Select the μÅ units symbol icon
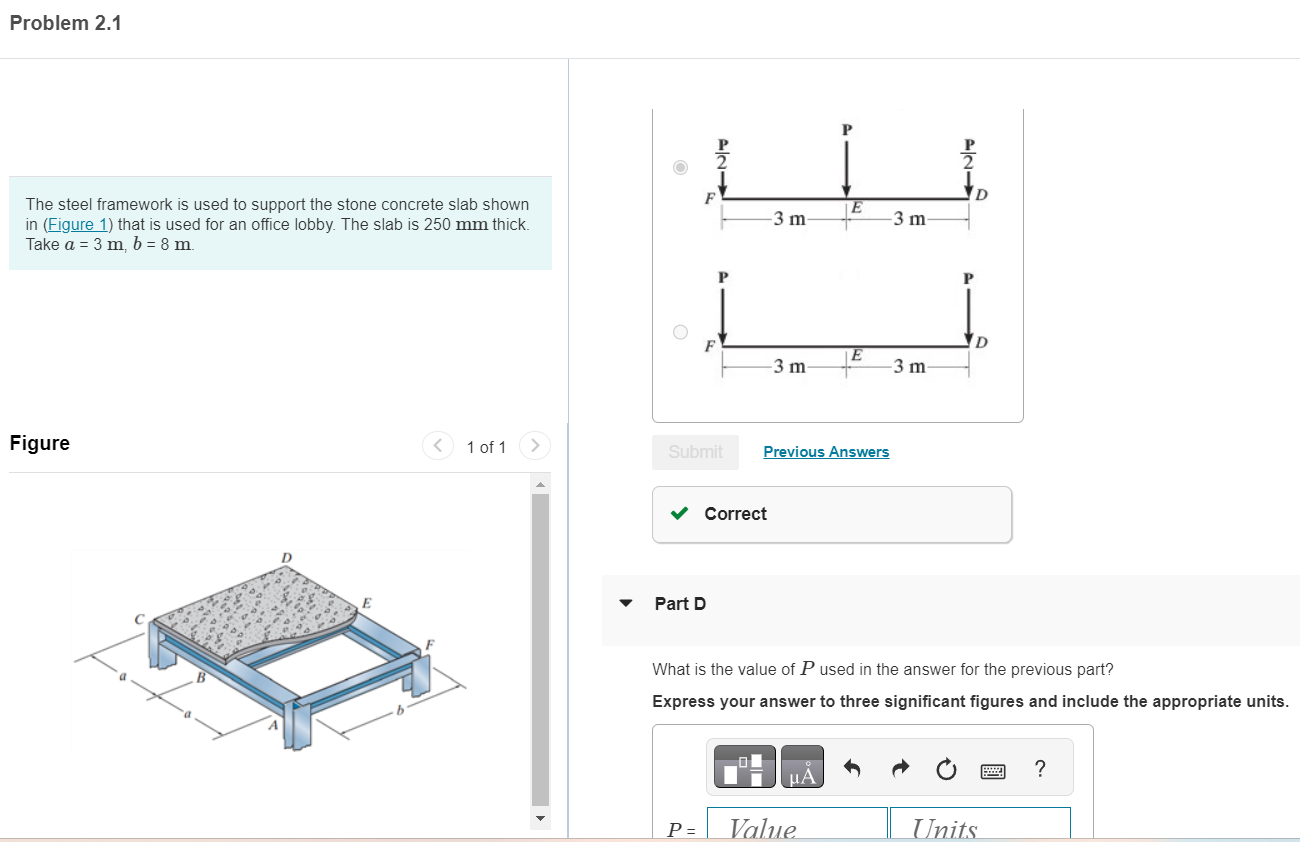Image resolution: width=1300 pixels, height=842 pixels. [x=801, y=766]
